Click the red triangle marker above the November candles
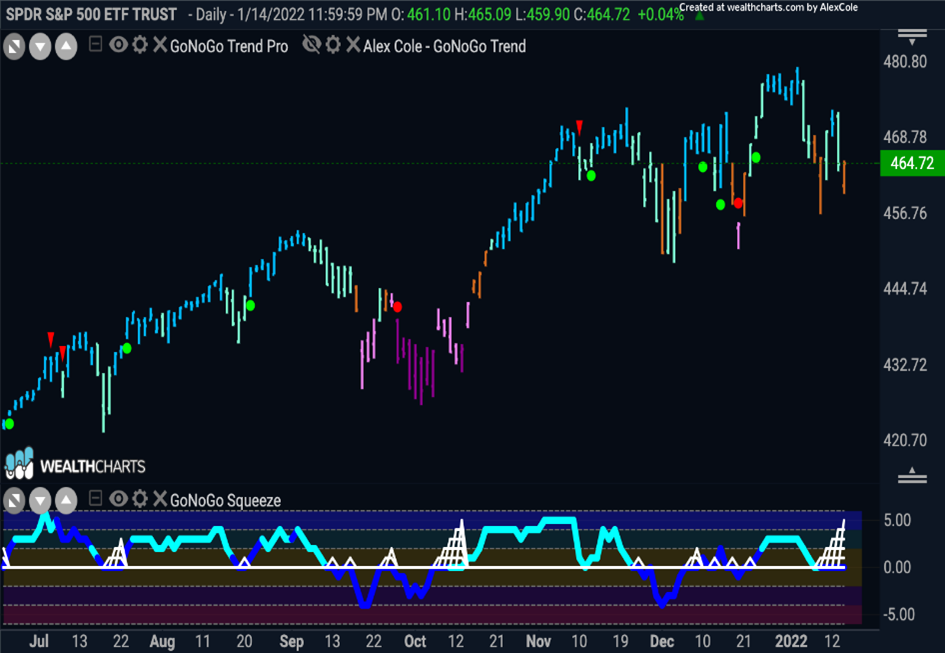This screenshot has width=945, height=653. [x=579, y=127]
